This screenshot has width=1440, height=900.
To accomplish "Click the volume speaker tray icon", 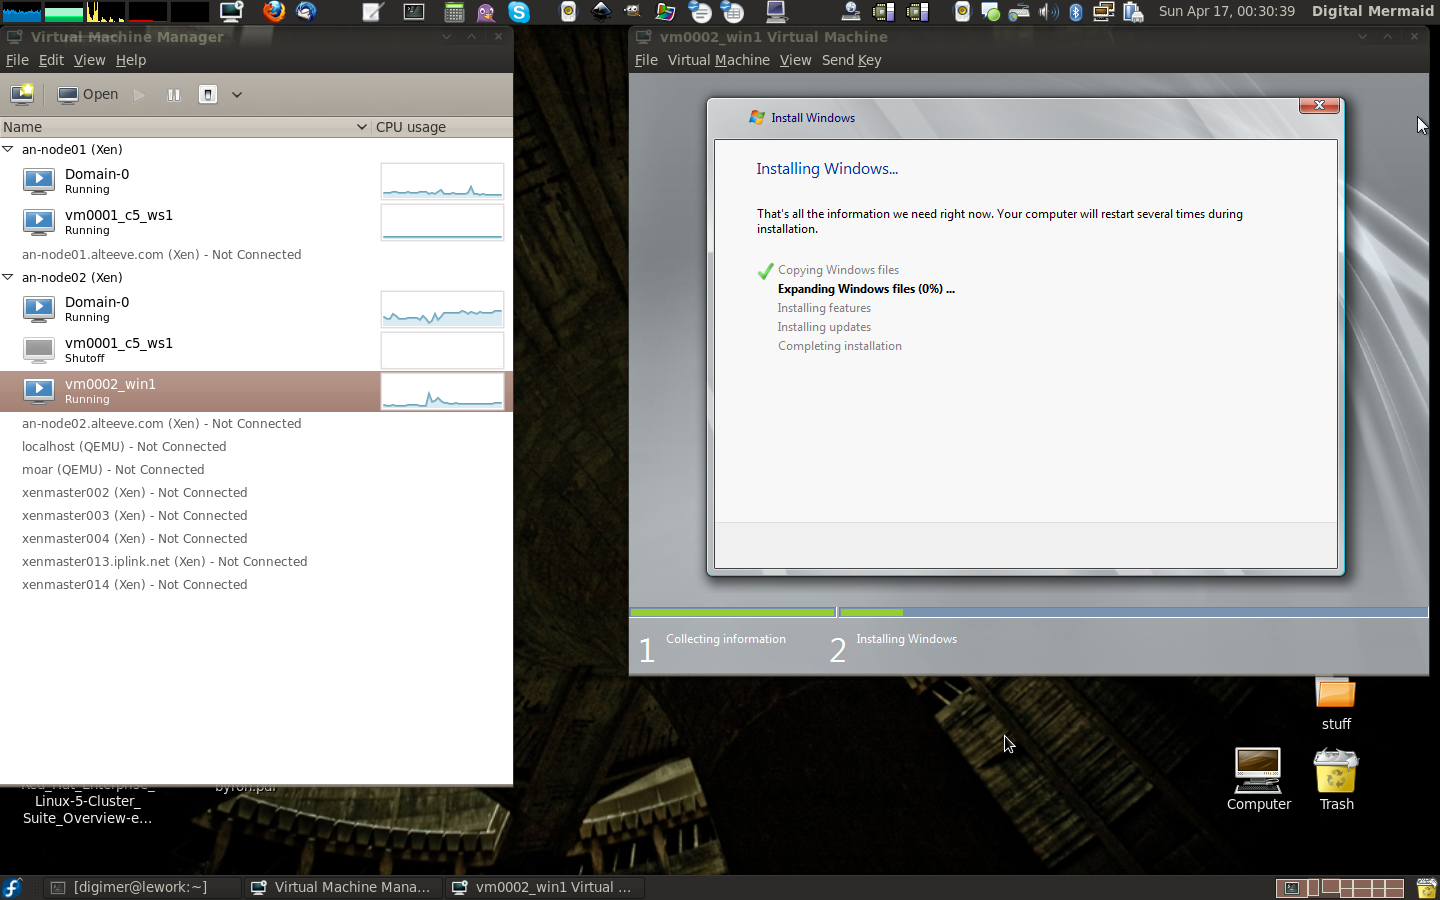I will click(x=1048, y=12).
